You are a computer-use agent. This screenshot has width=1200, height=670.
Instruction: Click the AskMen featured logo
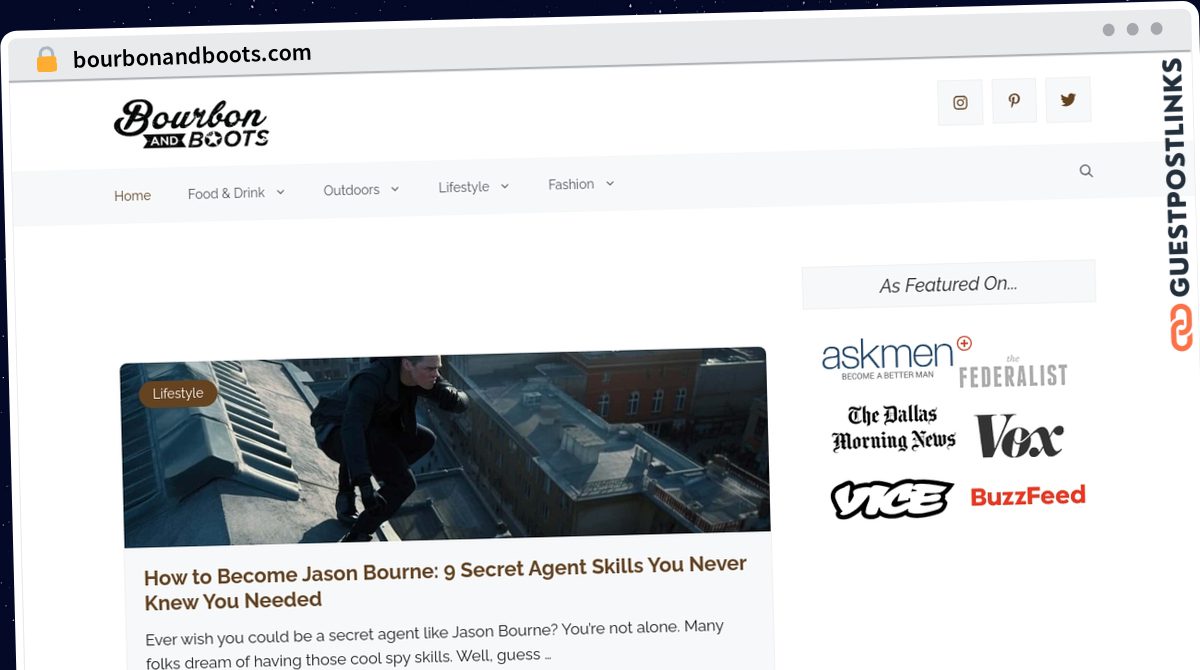896,359
